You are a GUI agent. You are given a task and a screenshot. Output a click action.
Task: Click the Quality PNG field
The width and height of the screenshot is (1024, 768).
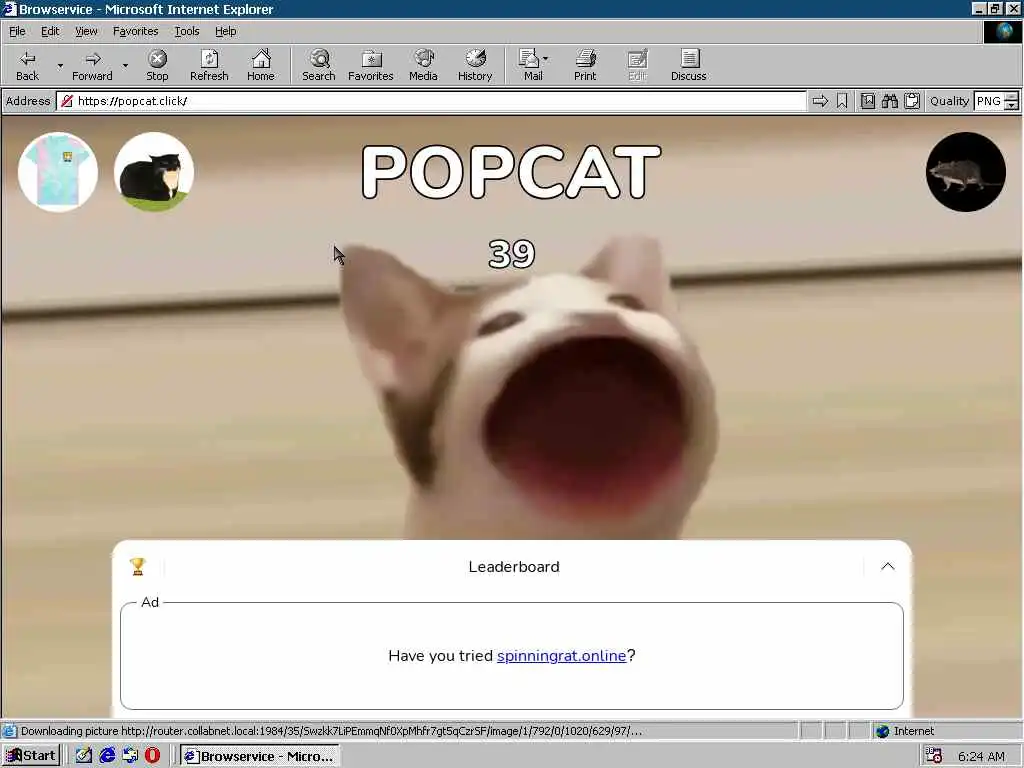pyautogui.click(x=989, y=101)
